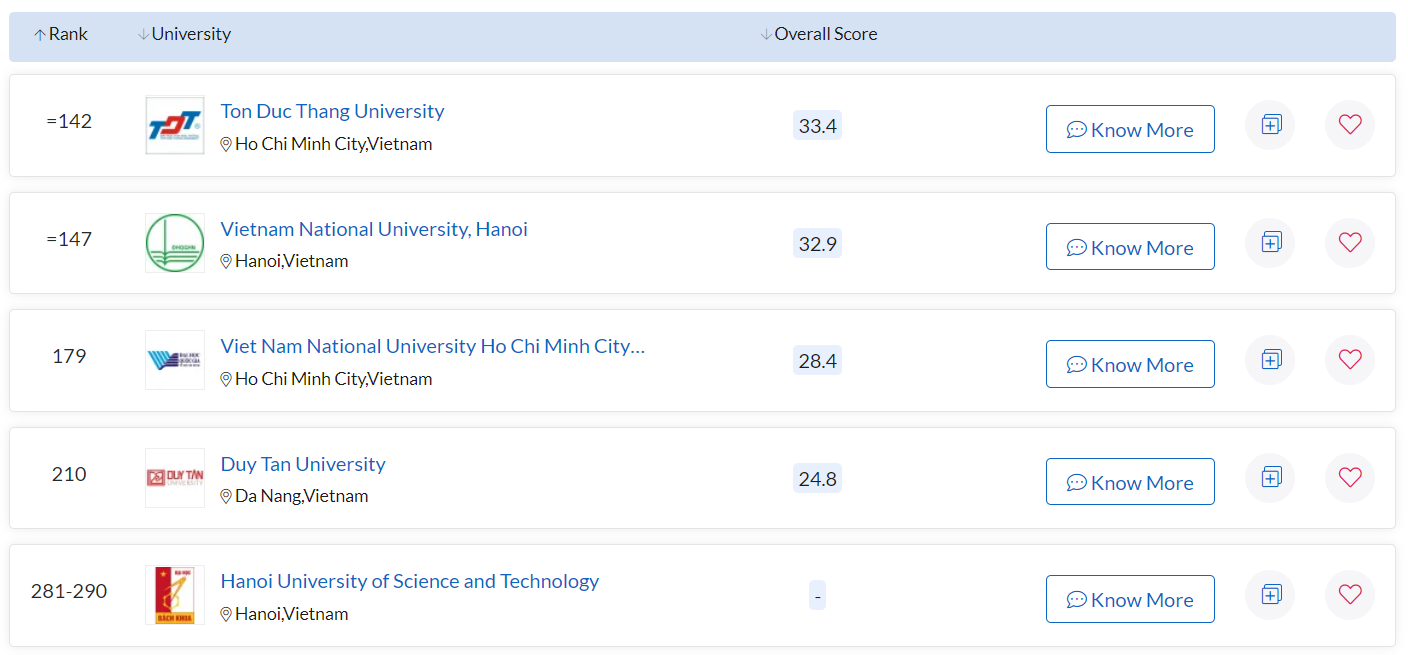
Task: Click Know More for Duy Tan University
Action: click(x=1130, y=483)
